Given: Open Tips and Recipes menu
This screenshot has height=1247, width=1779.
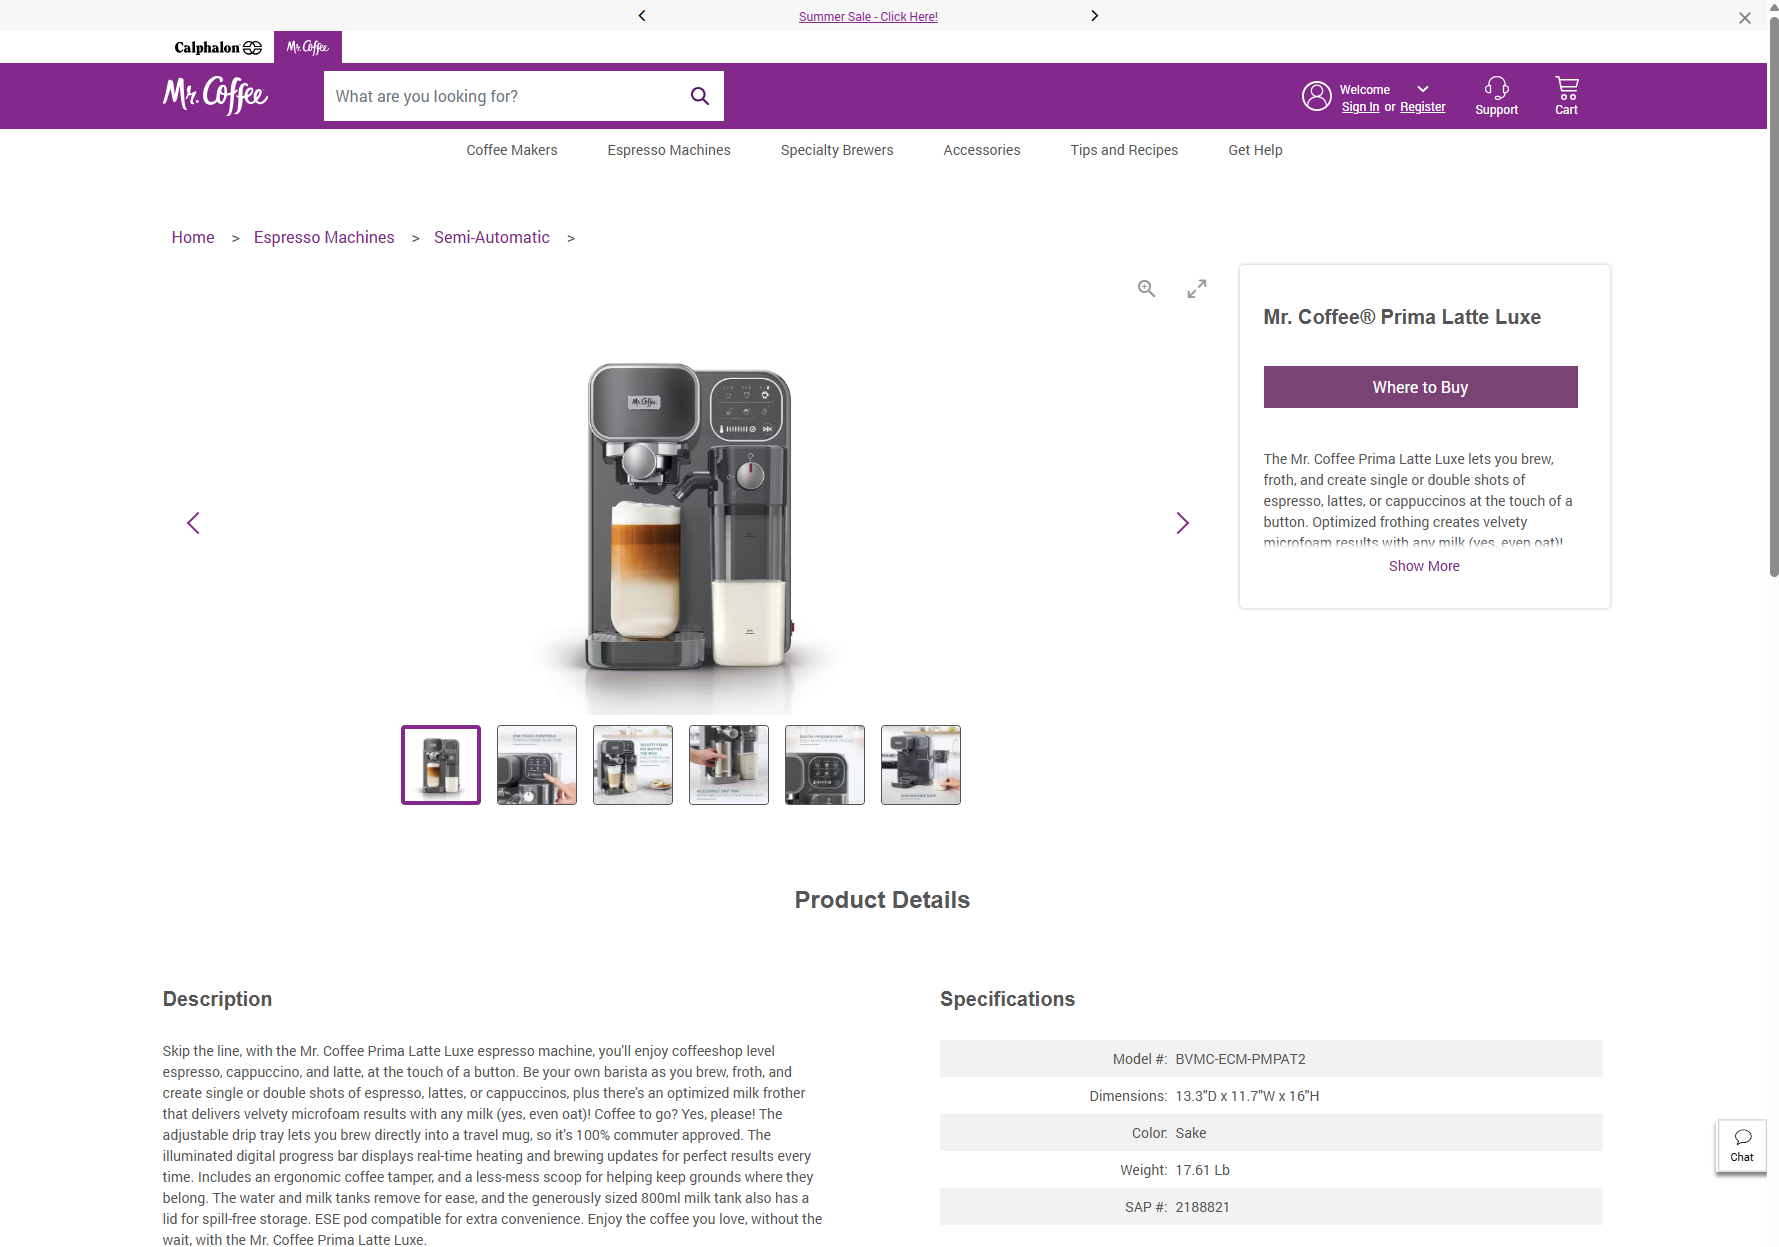Looking at the screenshot, I should pyautogui.click(x=1124, y=150).
